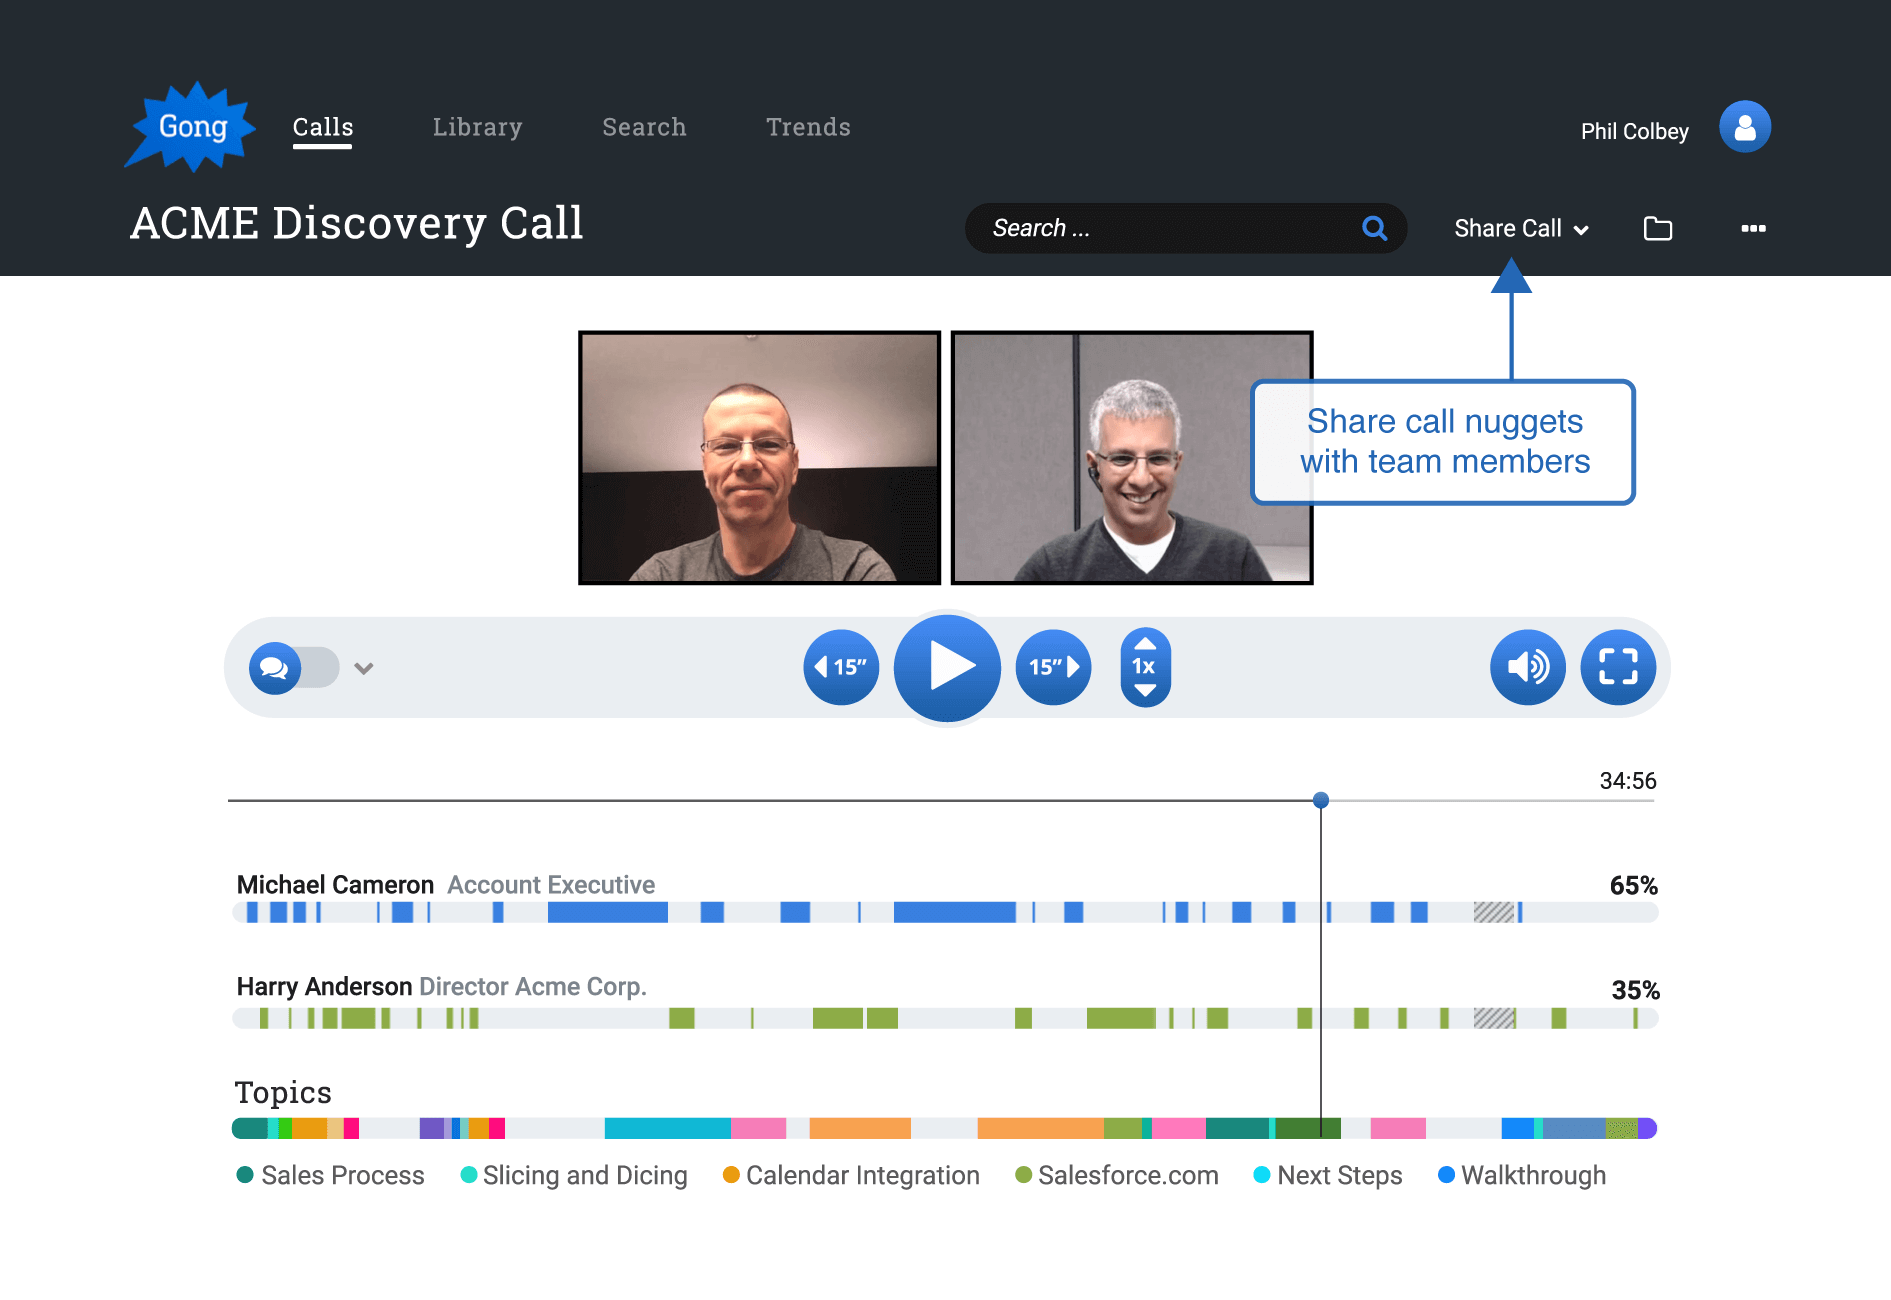Click the Account Executive role label
1891x1300 pixels.
click(551, 885)
